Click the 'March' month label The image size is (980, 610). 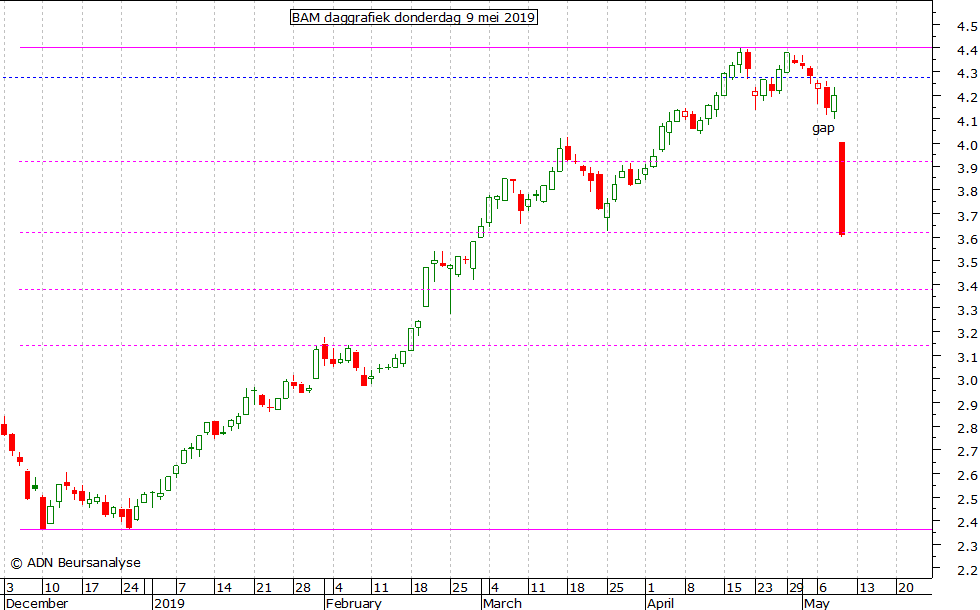pos(502,603)
